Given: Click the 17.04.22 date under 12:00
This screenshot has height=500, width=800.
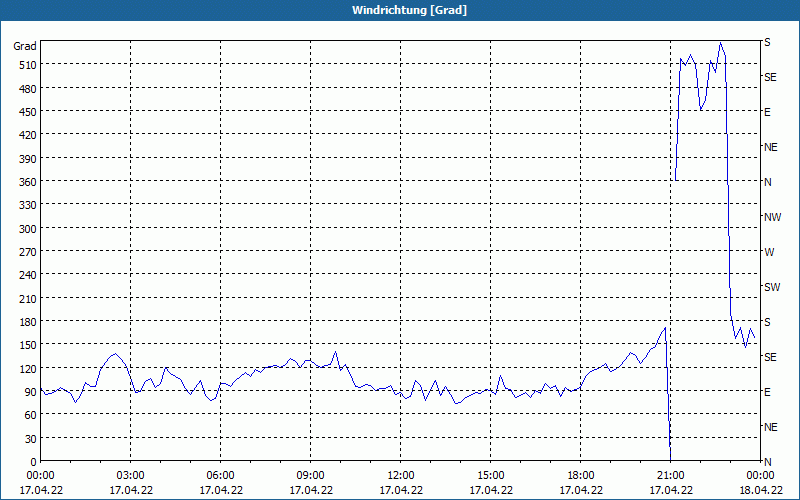Looking at the screenshot, I should (401, 490).
